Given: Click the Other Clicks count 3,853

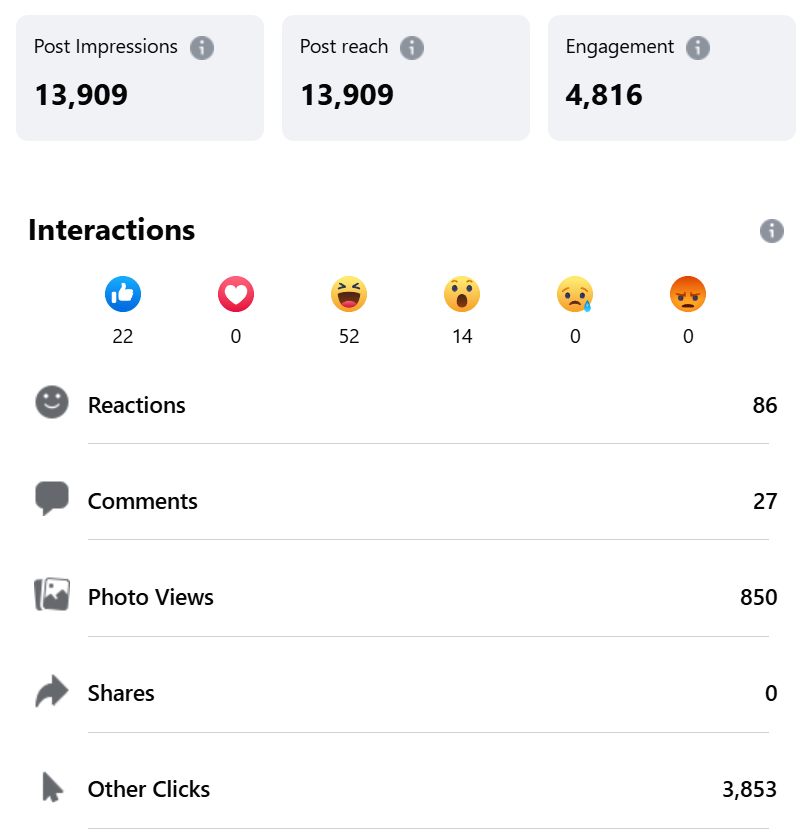Looking at the screenshot, I should [x=749, y=789].
